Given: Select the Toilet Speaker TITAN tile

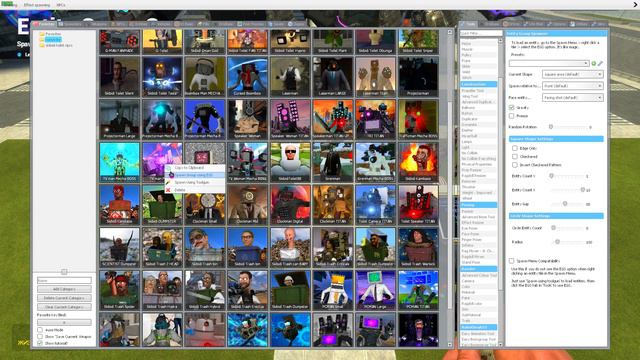Looking at the screenshot, I should point(418,204).
